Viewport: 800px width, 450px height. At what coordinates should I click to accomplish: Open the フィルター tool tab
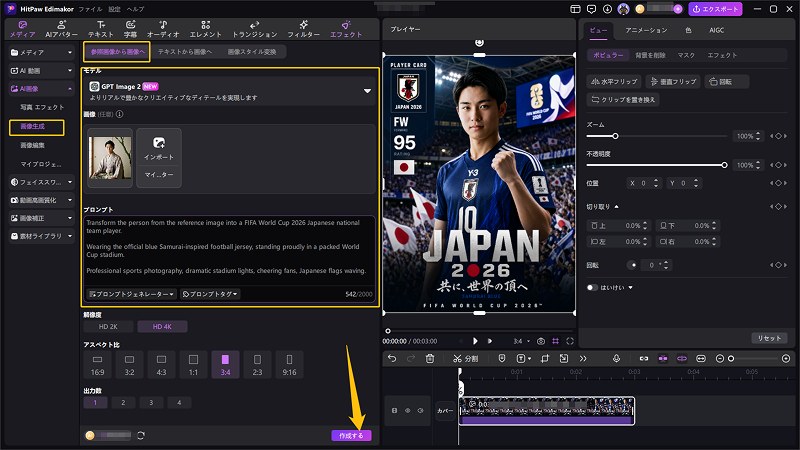click(x=303, y=29)
